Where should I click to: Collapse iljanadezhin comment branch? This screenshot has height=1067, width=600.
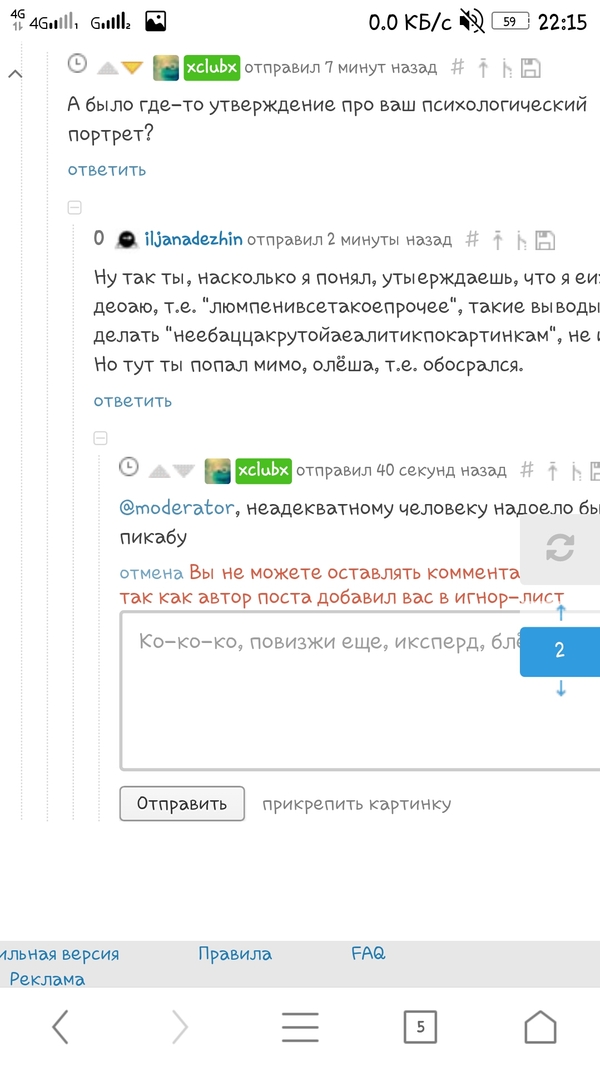[x=74, y=208]
